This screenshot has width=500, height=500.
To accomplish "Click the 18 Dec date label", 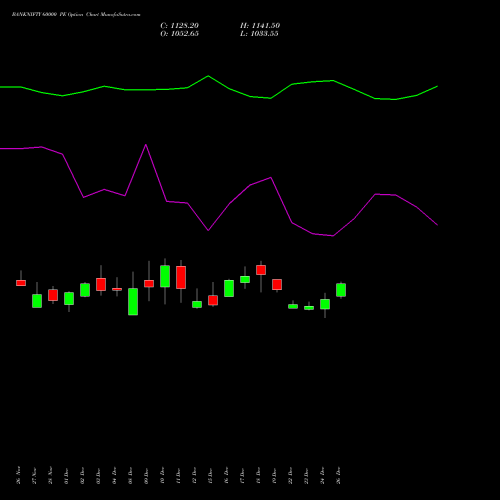I will click(x=258, y=475).
